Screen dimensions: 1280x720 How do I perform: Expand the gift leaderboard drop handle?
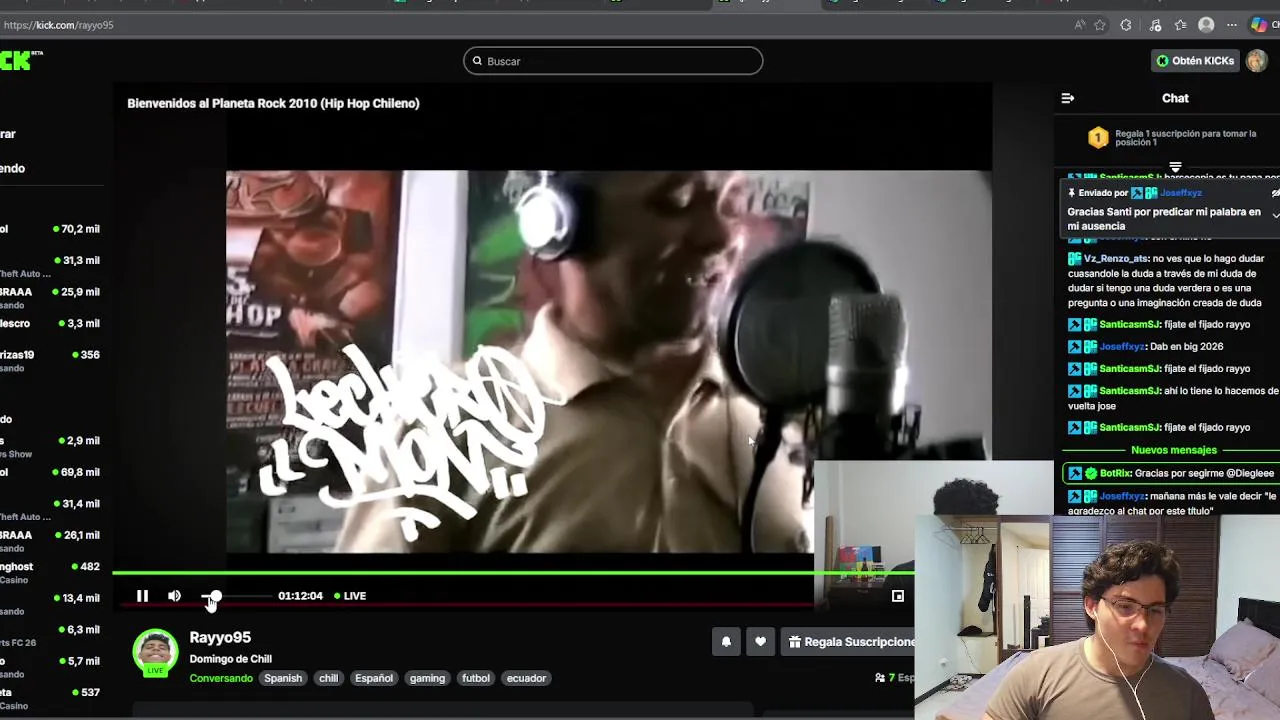(x=1175, y=167)
